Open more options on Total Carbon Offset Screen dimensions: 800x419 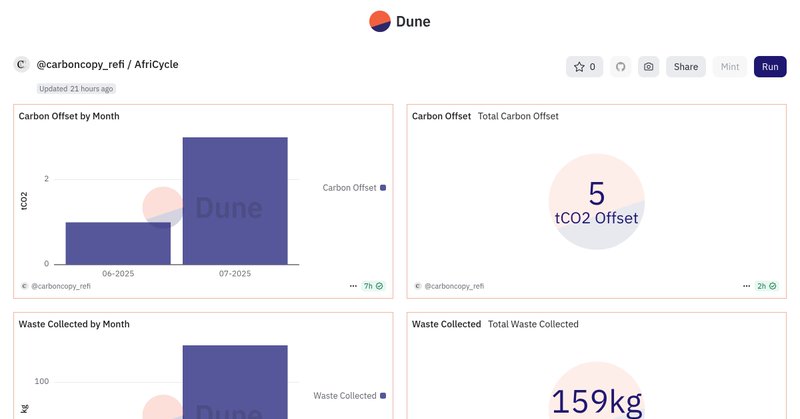click(x=746, y=286)
